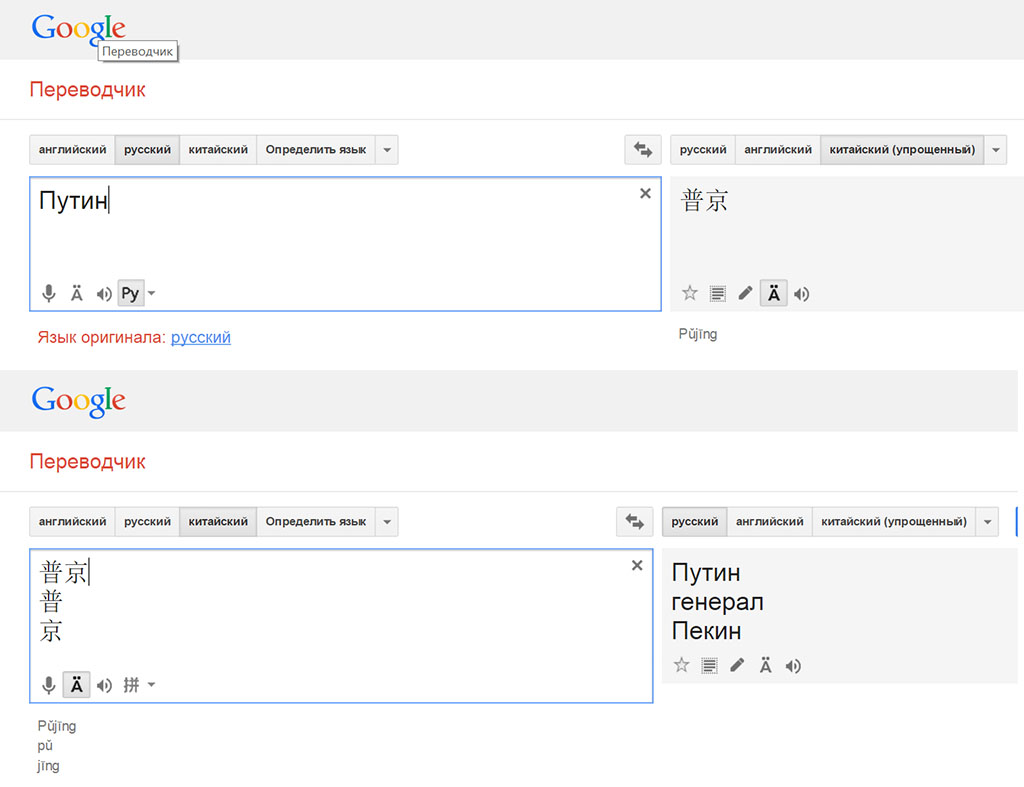
Task: Swap languages in the bottom translator
Action: coord(635,522)
